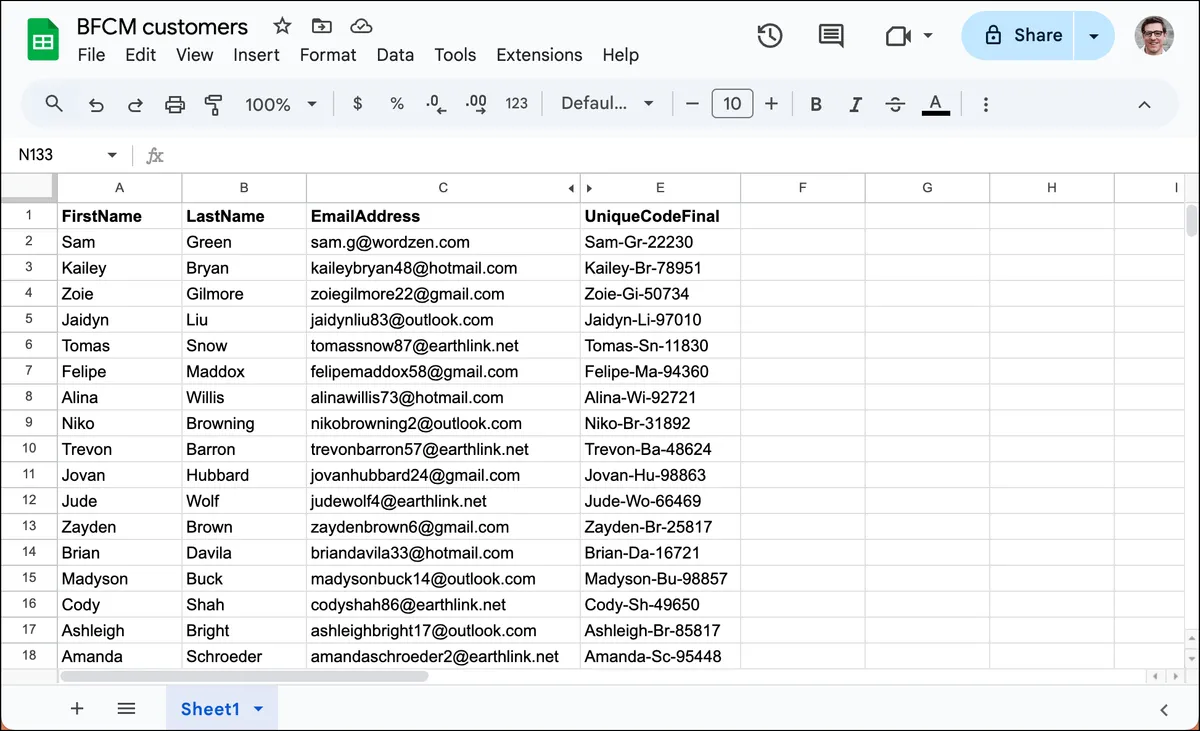
Task: Hide the toolbar menus with chevron
Action: pyautogui.click(x=1145, y=104)
